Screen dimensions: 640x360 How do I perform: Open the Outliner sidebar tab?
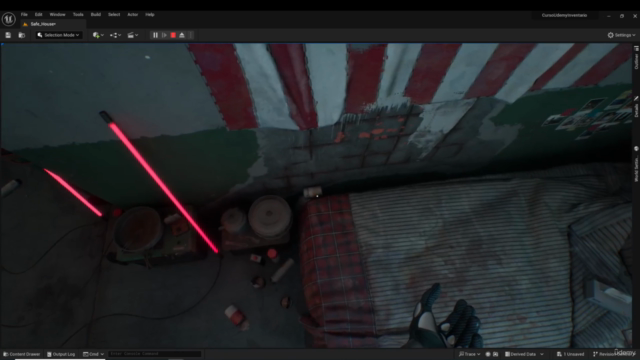636,58
